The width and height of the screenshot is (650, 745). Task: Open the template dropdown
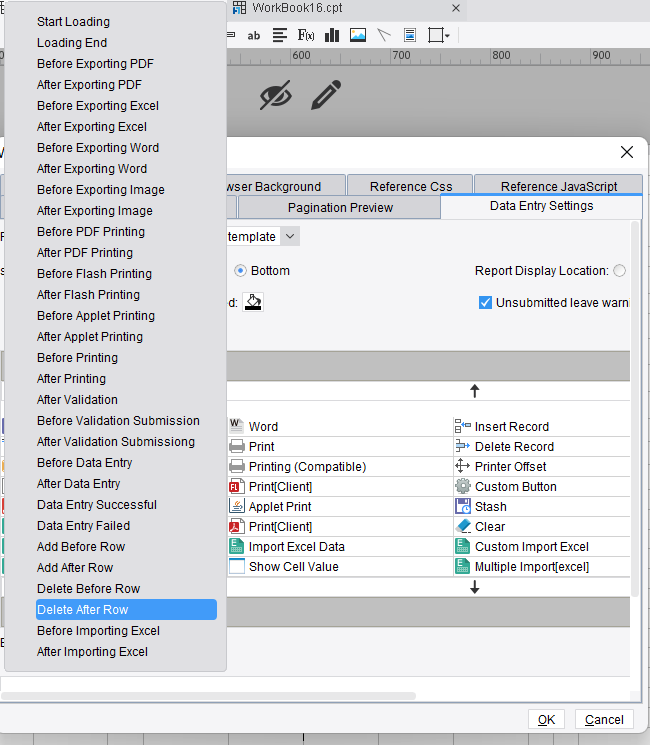click(x=290, y=236)
